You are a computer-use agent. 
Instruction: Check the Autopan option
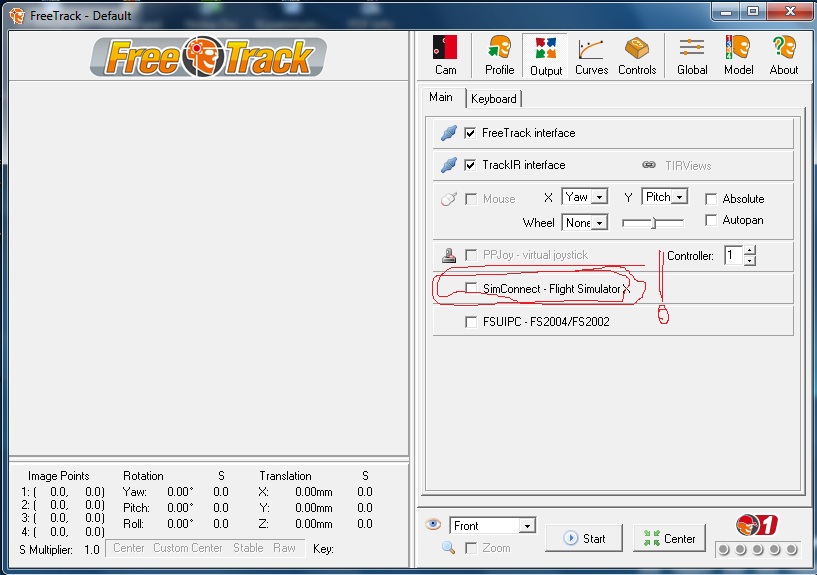pyautogui.click(x=711, y=220)
